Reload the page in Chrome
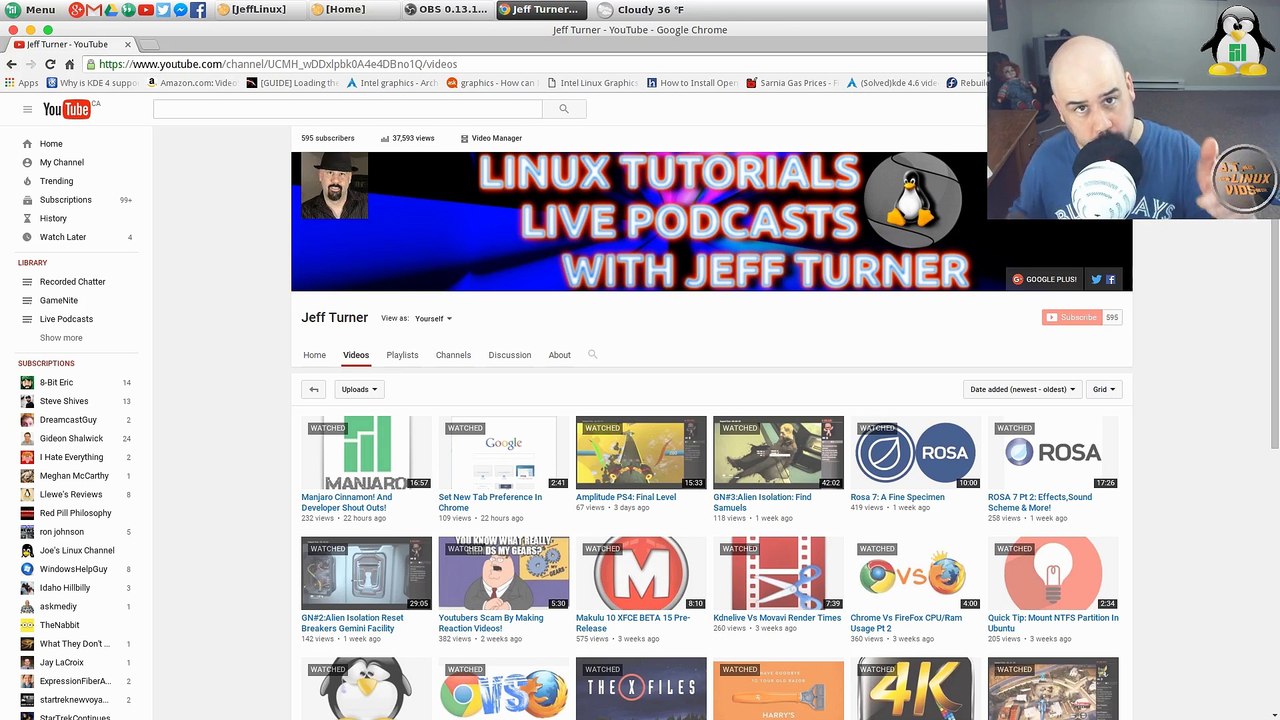 click(50, 64)
